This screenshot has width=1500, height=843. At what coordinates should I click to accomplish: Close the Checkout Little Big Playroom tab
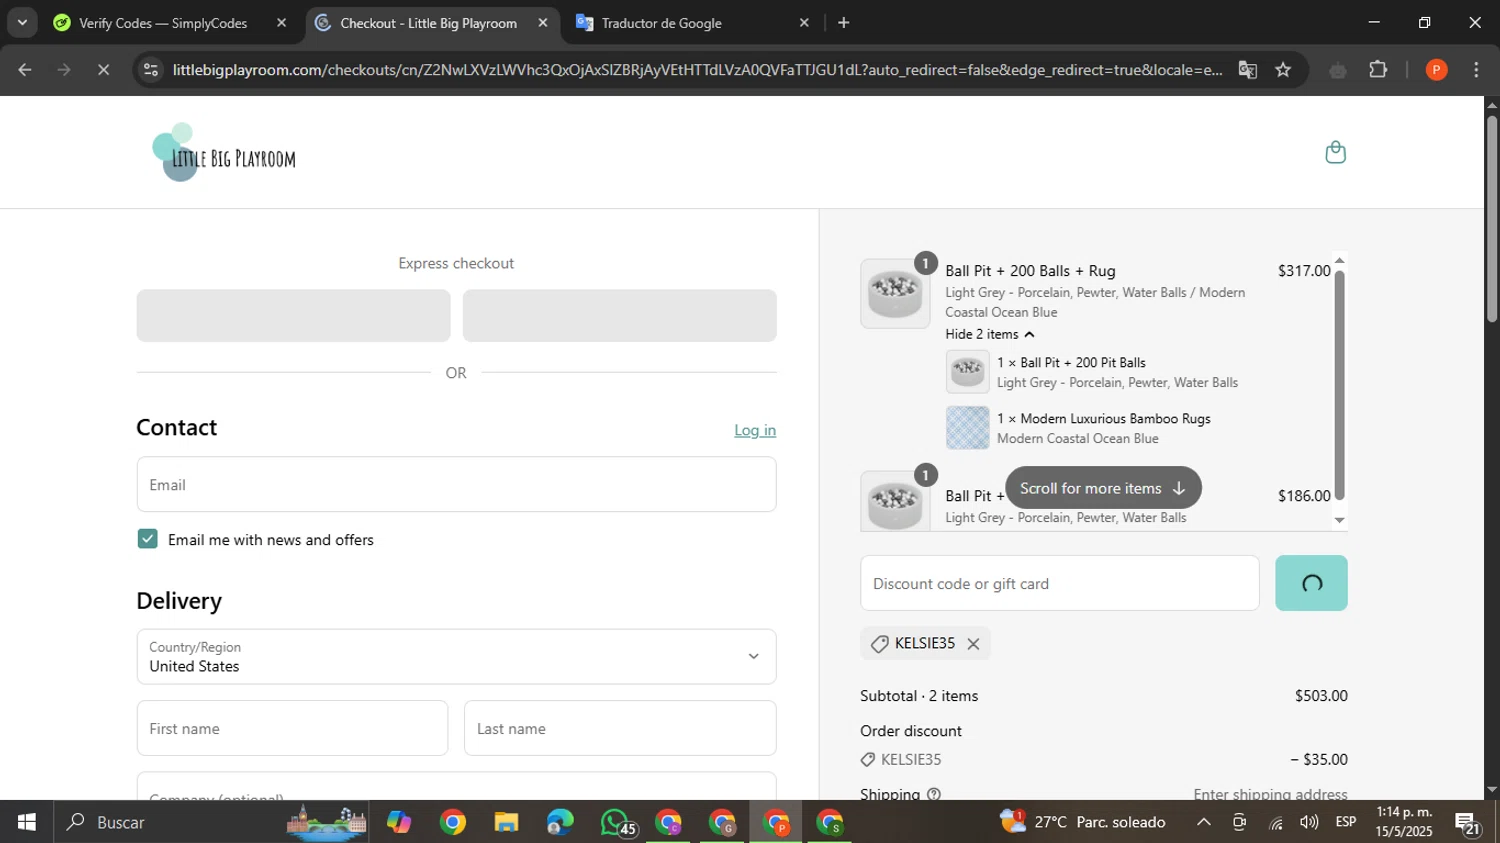(543, 23)
